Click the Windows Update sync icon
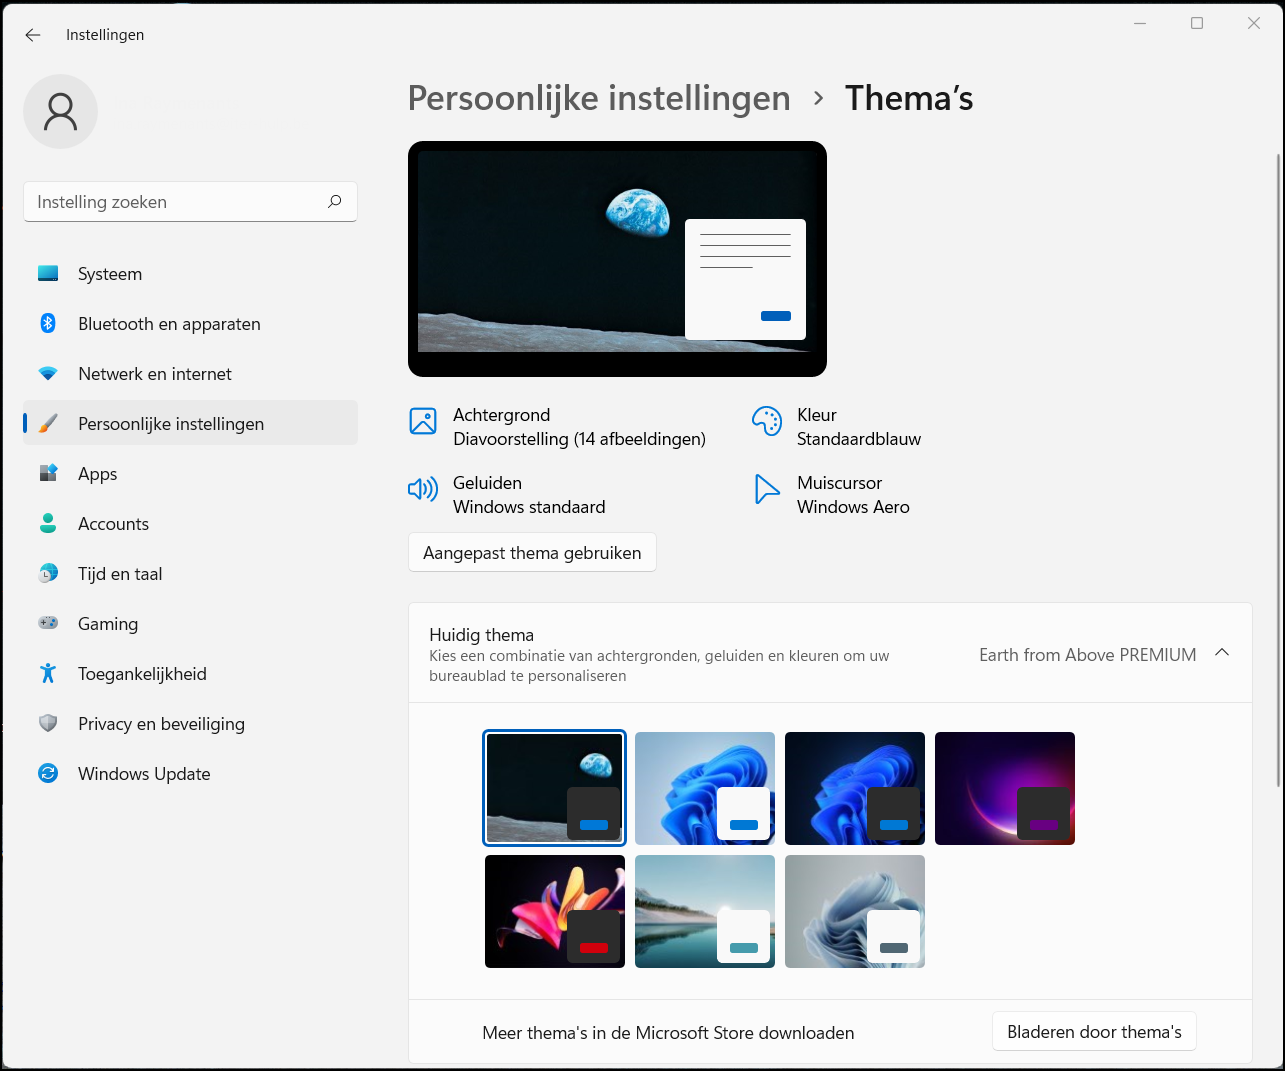The image size is (1285, 1071). [48, 773]
